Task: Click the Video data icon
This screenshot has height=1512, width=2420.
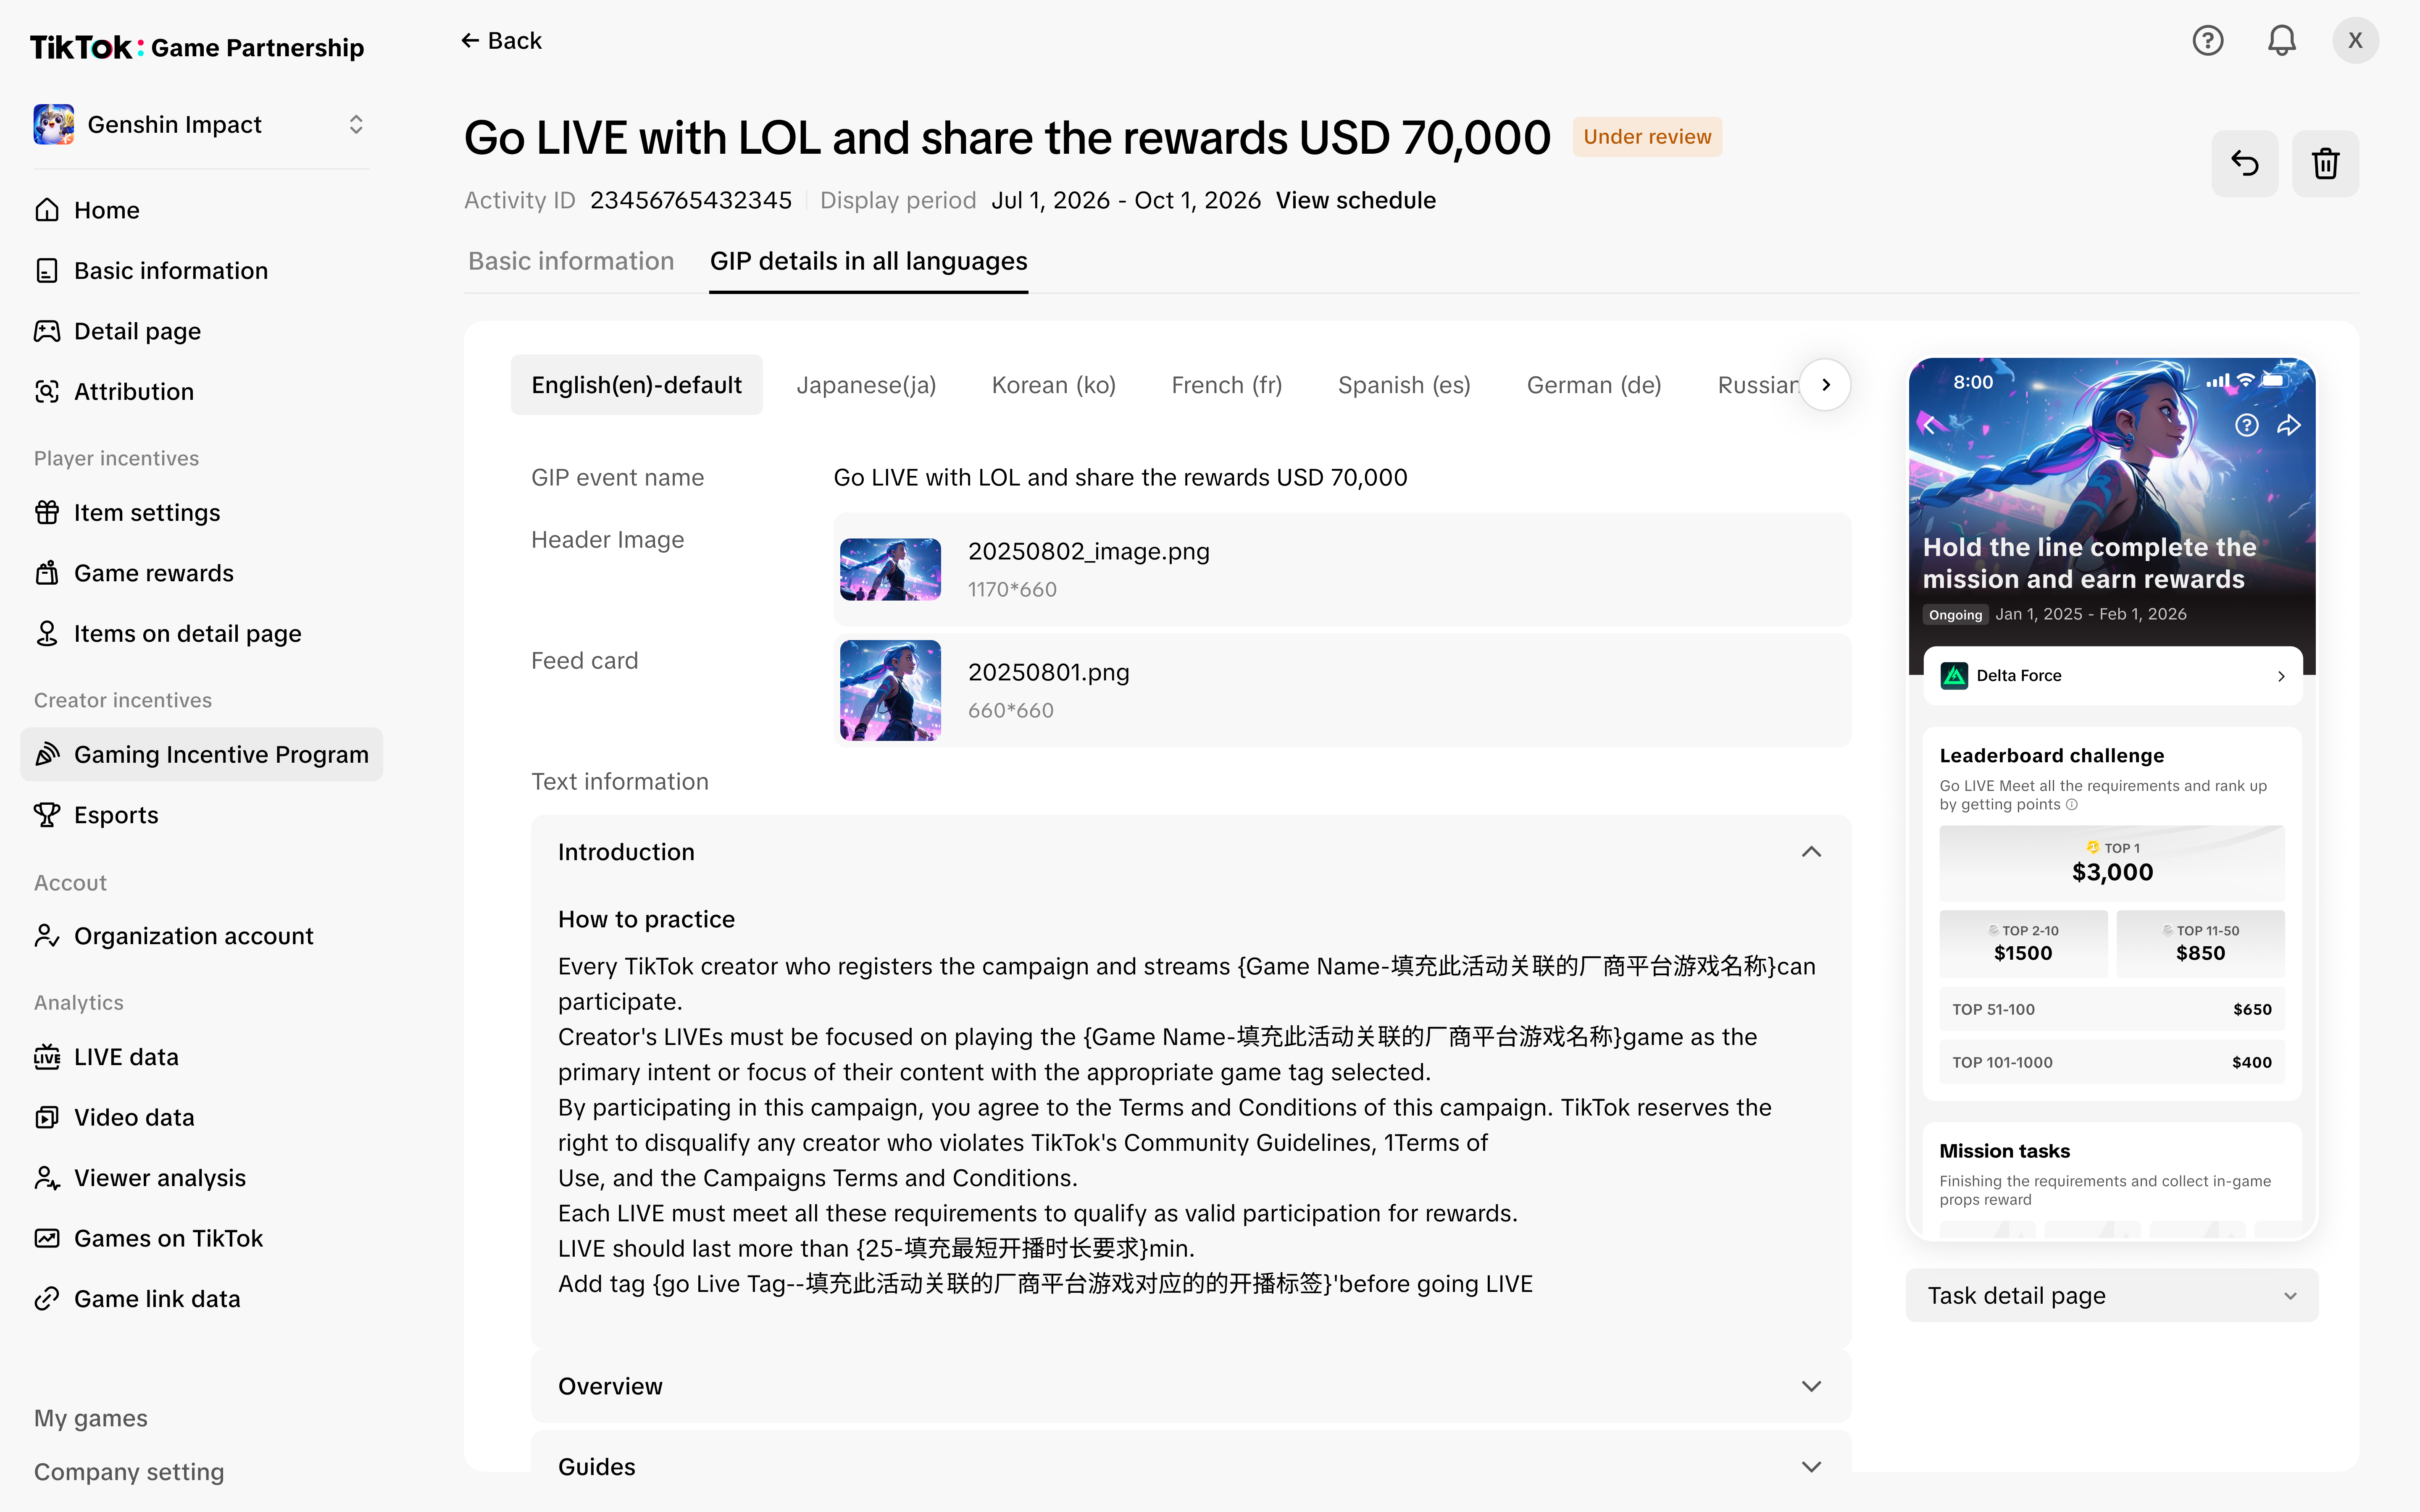Action: click(x=47, y=1117)
